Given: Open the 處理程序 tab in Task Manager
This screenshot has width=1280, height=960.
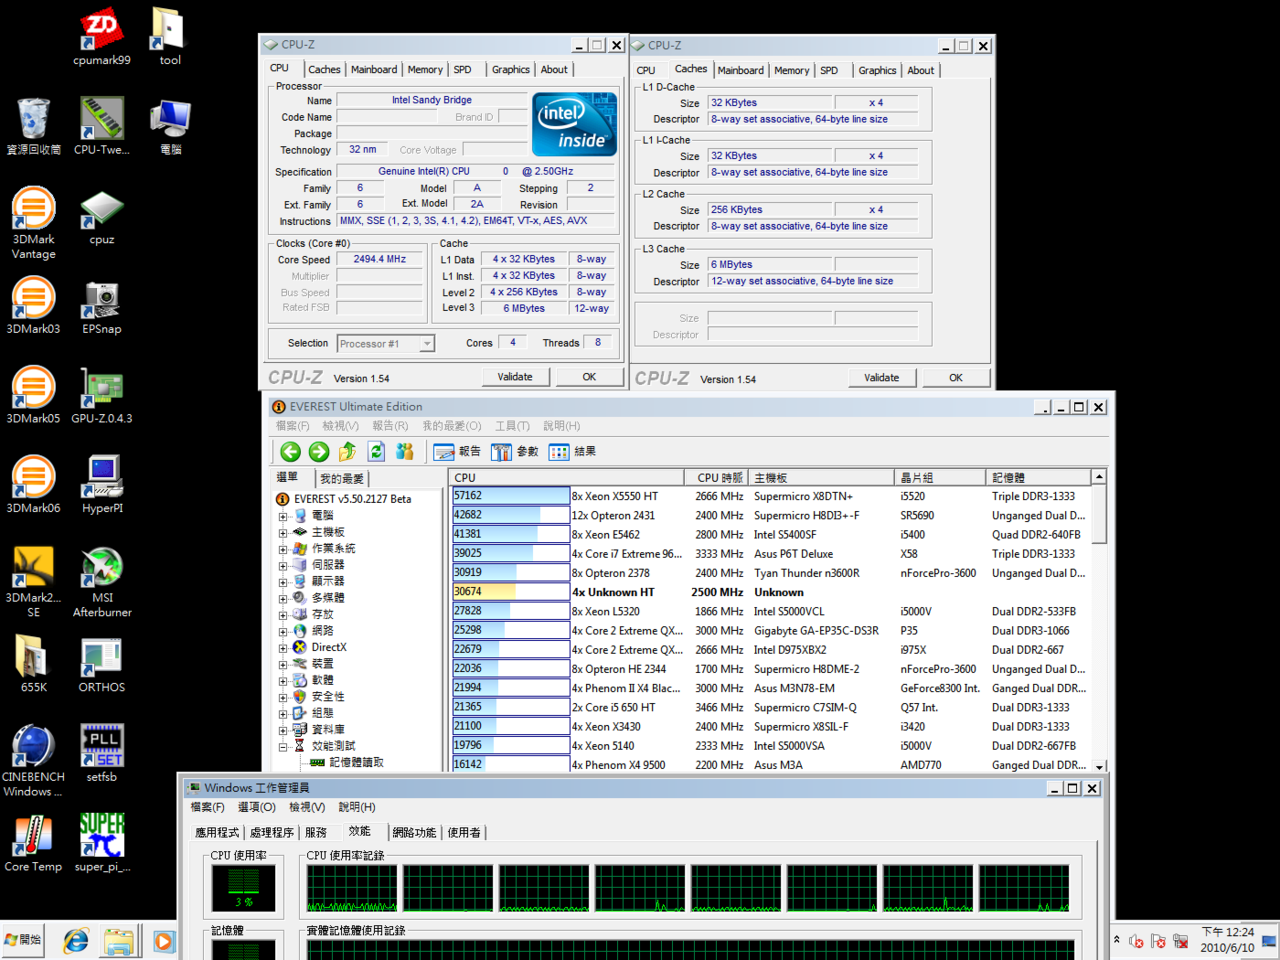Looking at the screenshot, I should (x=271, y=833).
